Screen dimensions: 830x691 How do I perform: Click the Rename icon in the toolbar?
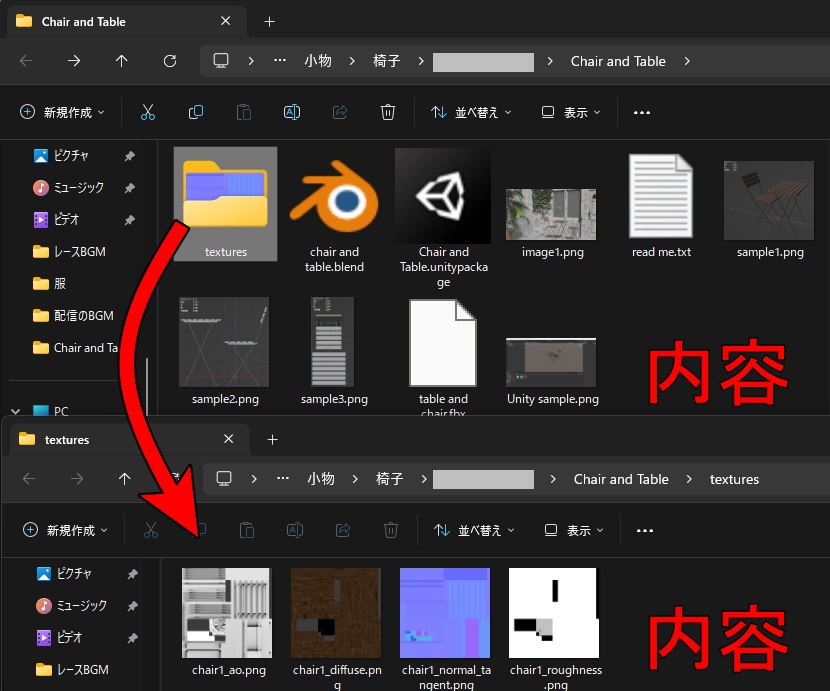(x=292, y=112)
